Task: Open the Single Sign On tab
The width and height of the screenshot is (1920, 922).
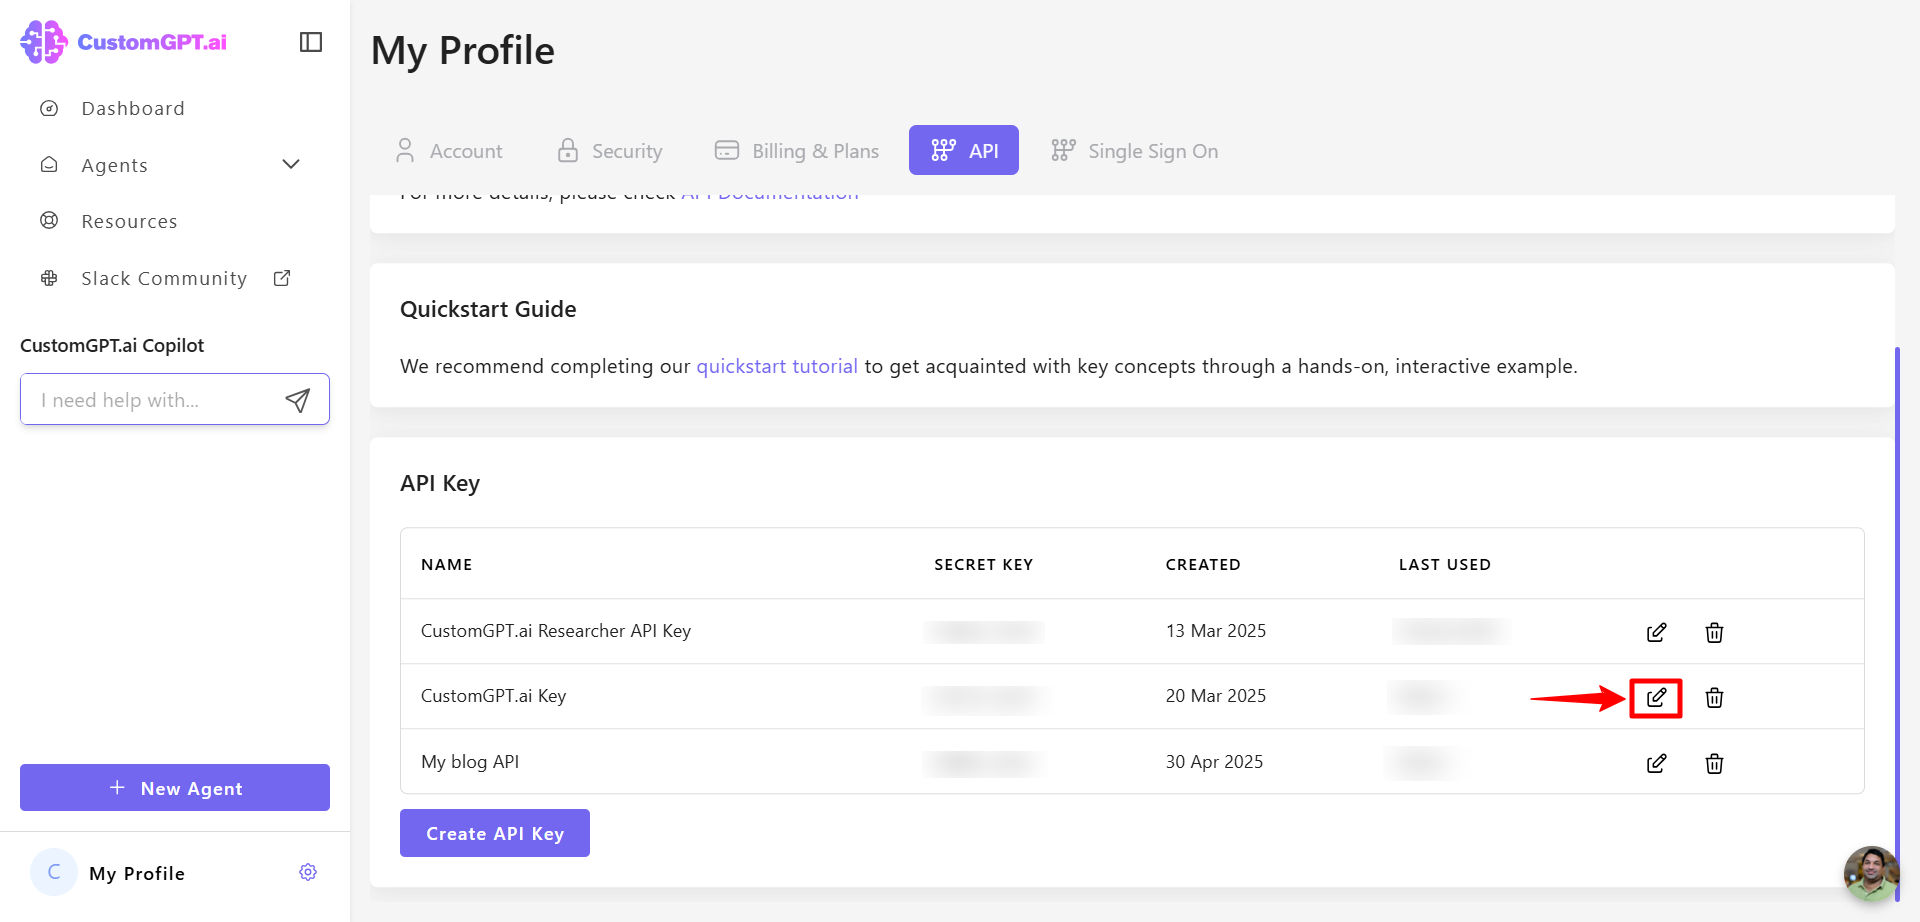Action: click(1135, 151)
